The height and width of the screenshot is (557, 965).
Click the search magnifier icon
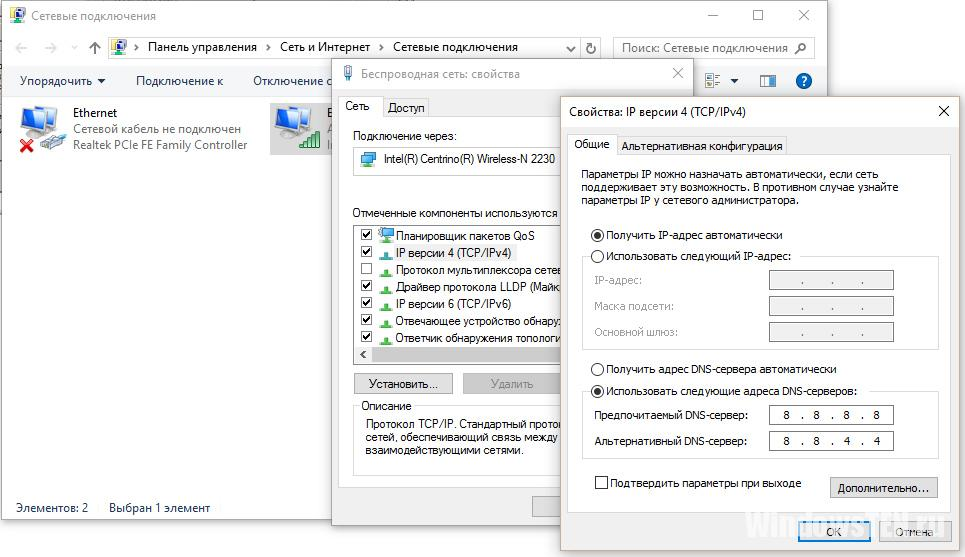pyautogui.click(x=803, y=47)
